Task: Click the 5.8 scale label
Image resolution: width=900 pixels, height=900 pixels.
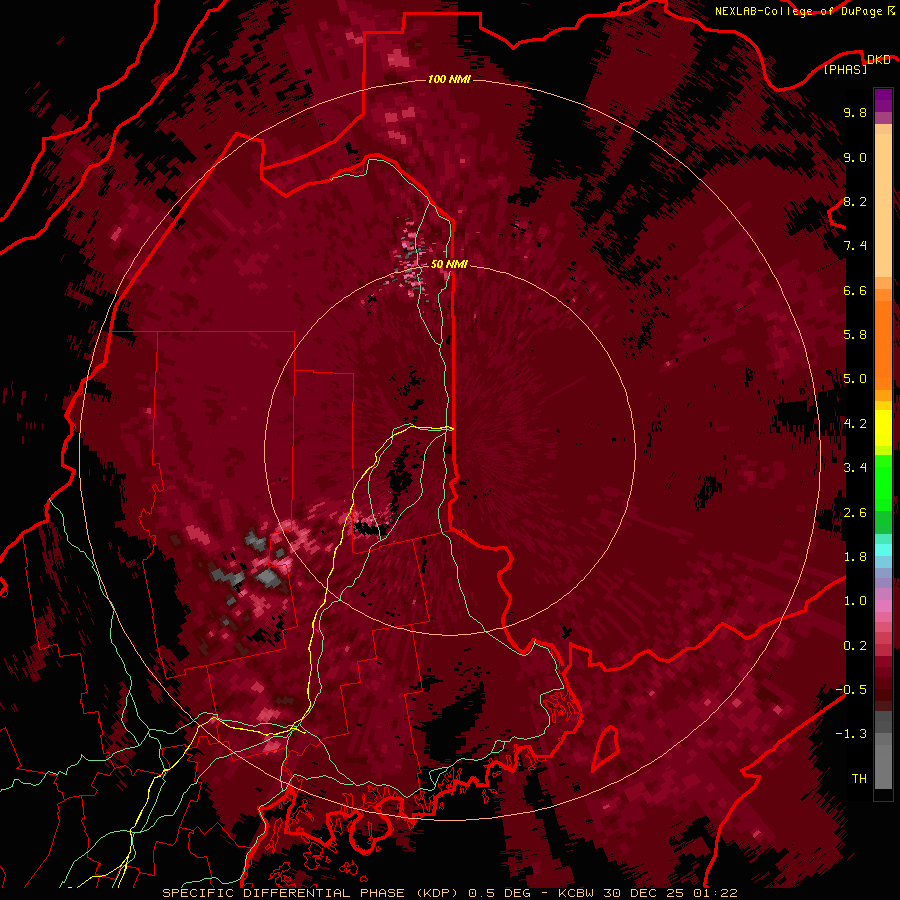Action: pyautogui.click(x=855, y=335)
